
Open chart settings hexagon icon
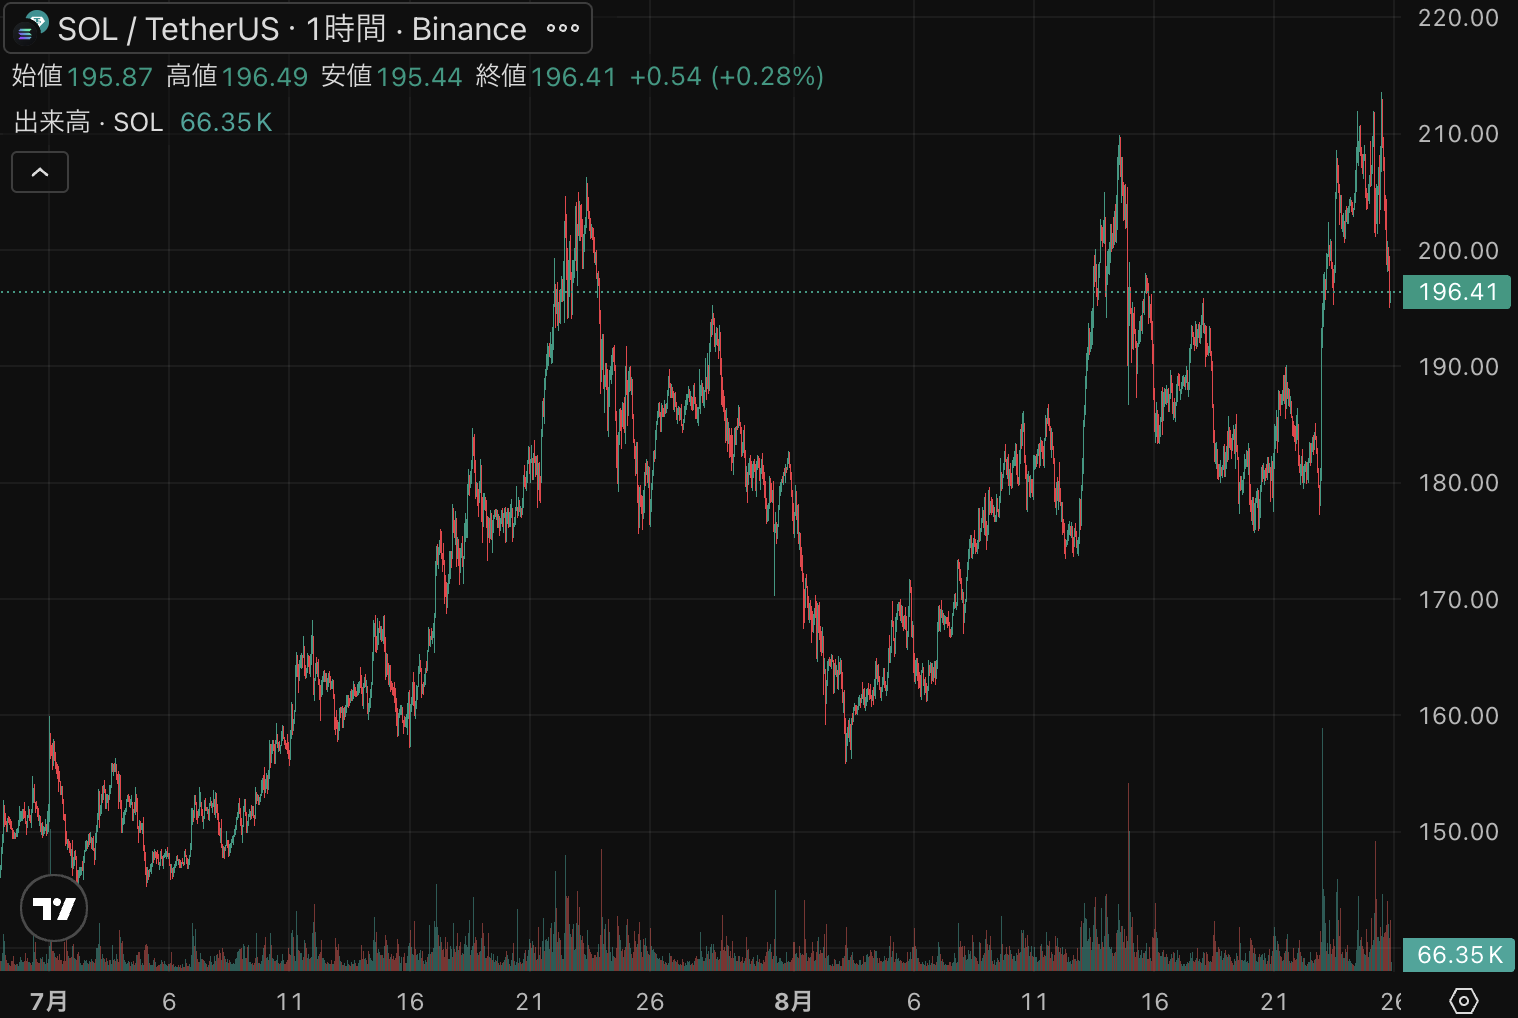pos(1463,1000)
